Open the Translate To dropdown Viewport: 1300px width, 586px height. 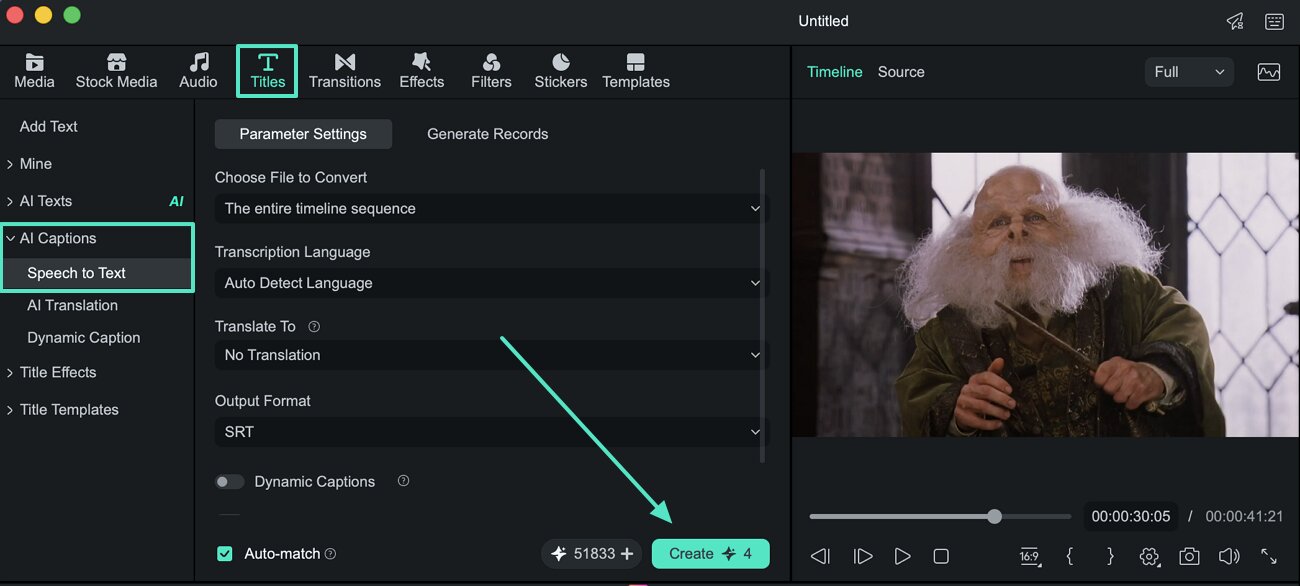(x=491, y=355)
